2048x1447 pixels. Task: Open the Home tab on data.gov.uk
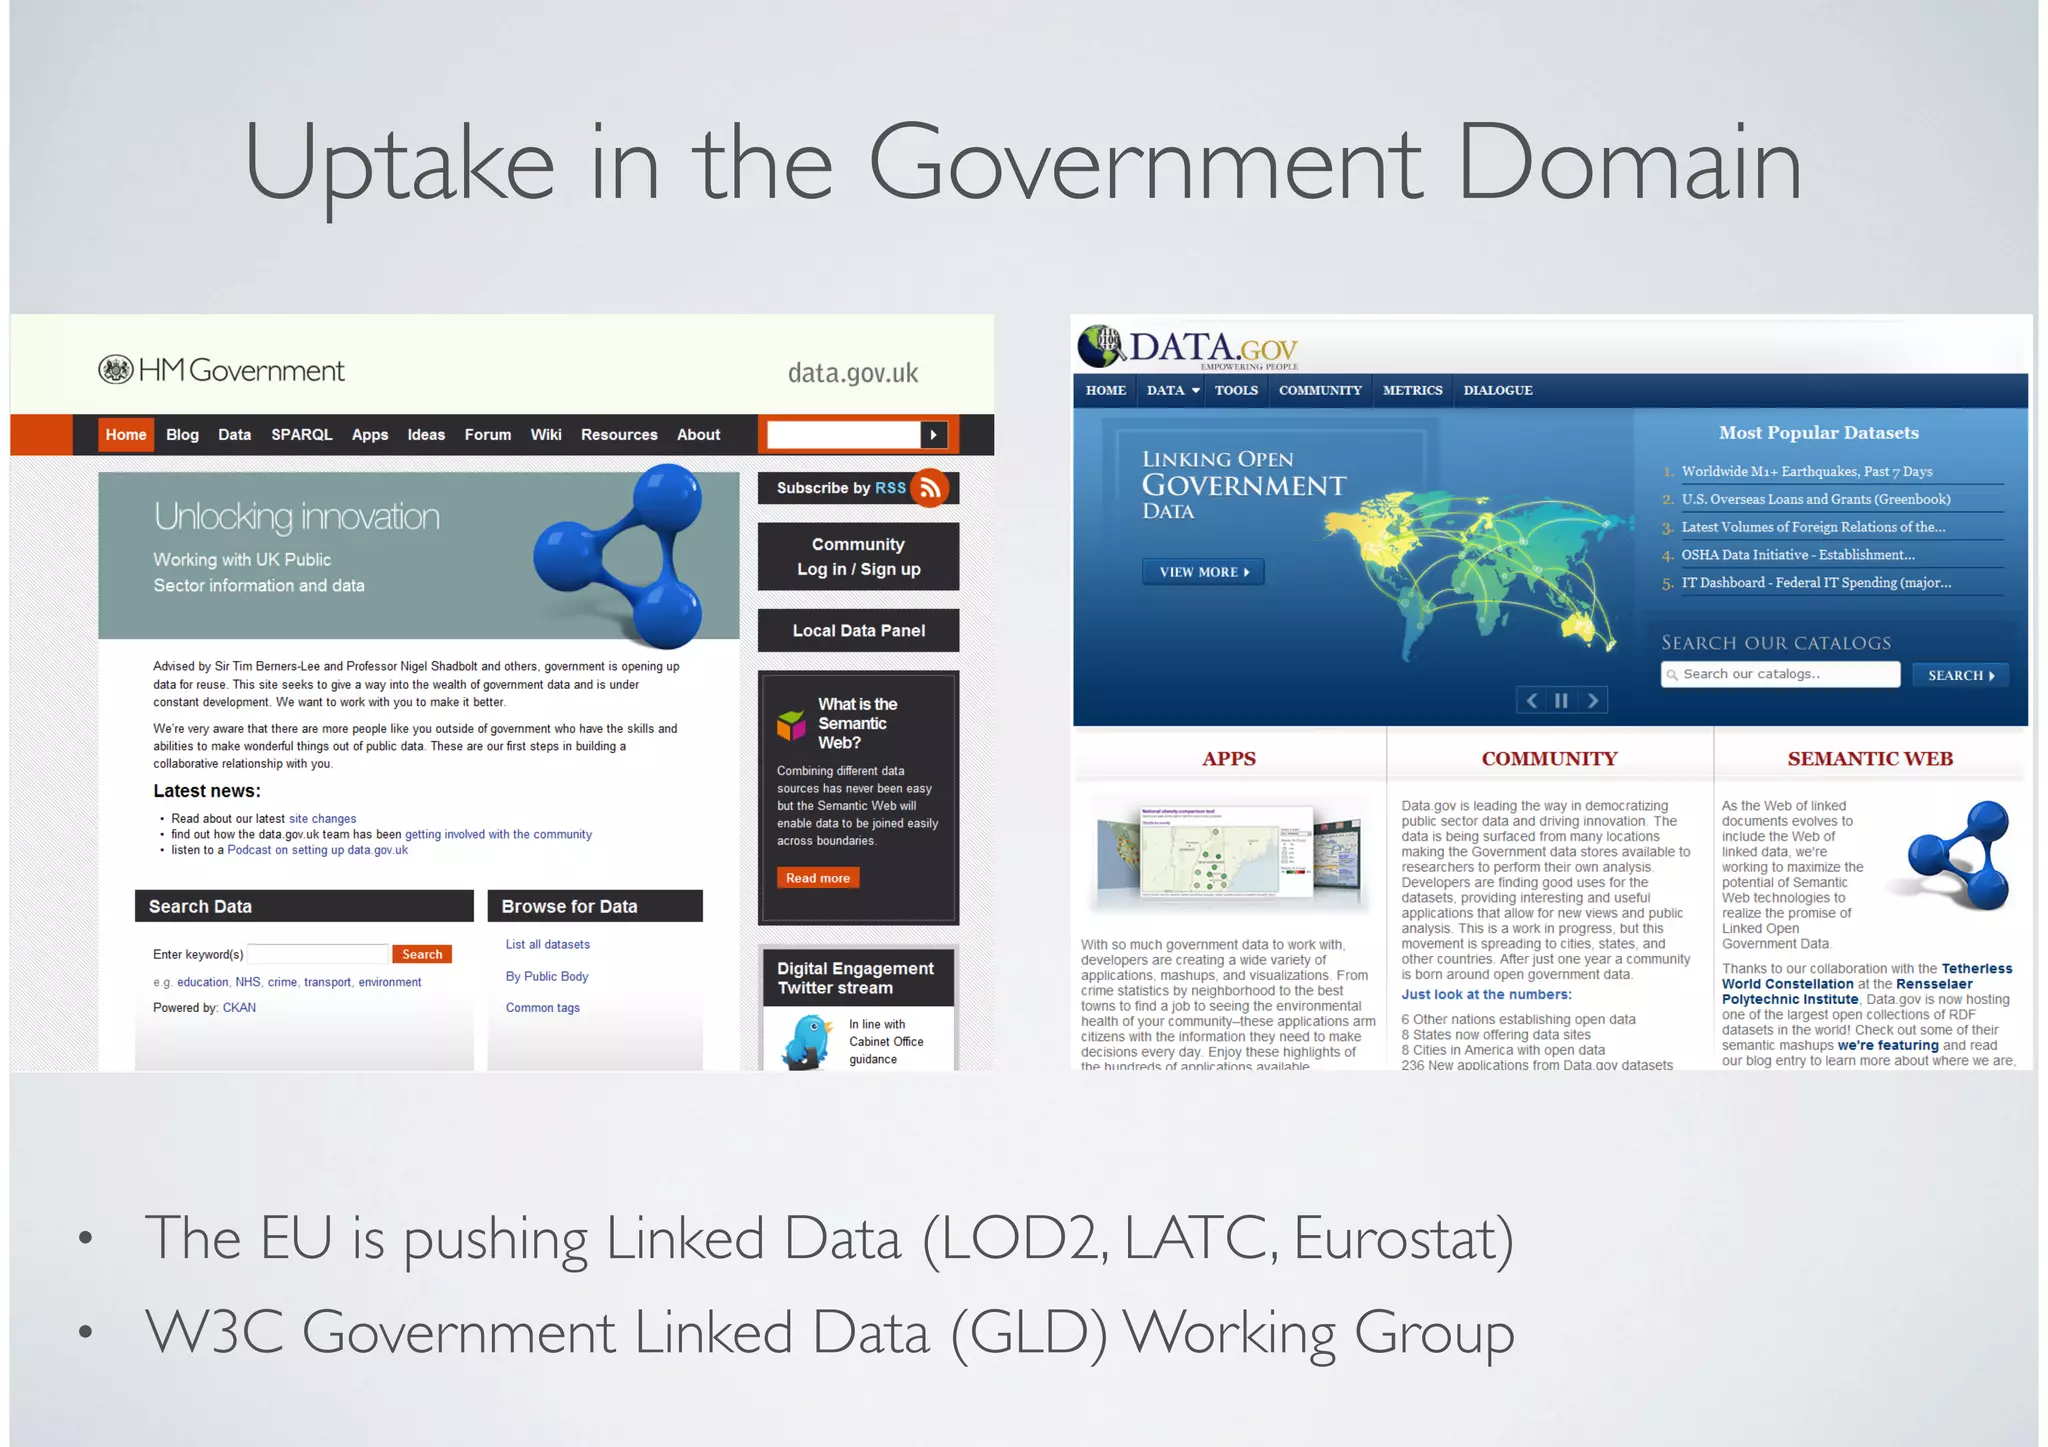tap(126, 435)
